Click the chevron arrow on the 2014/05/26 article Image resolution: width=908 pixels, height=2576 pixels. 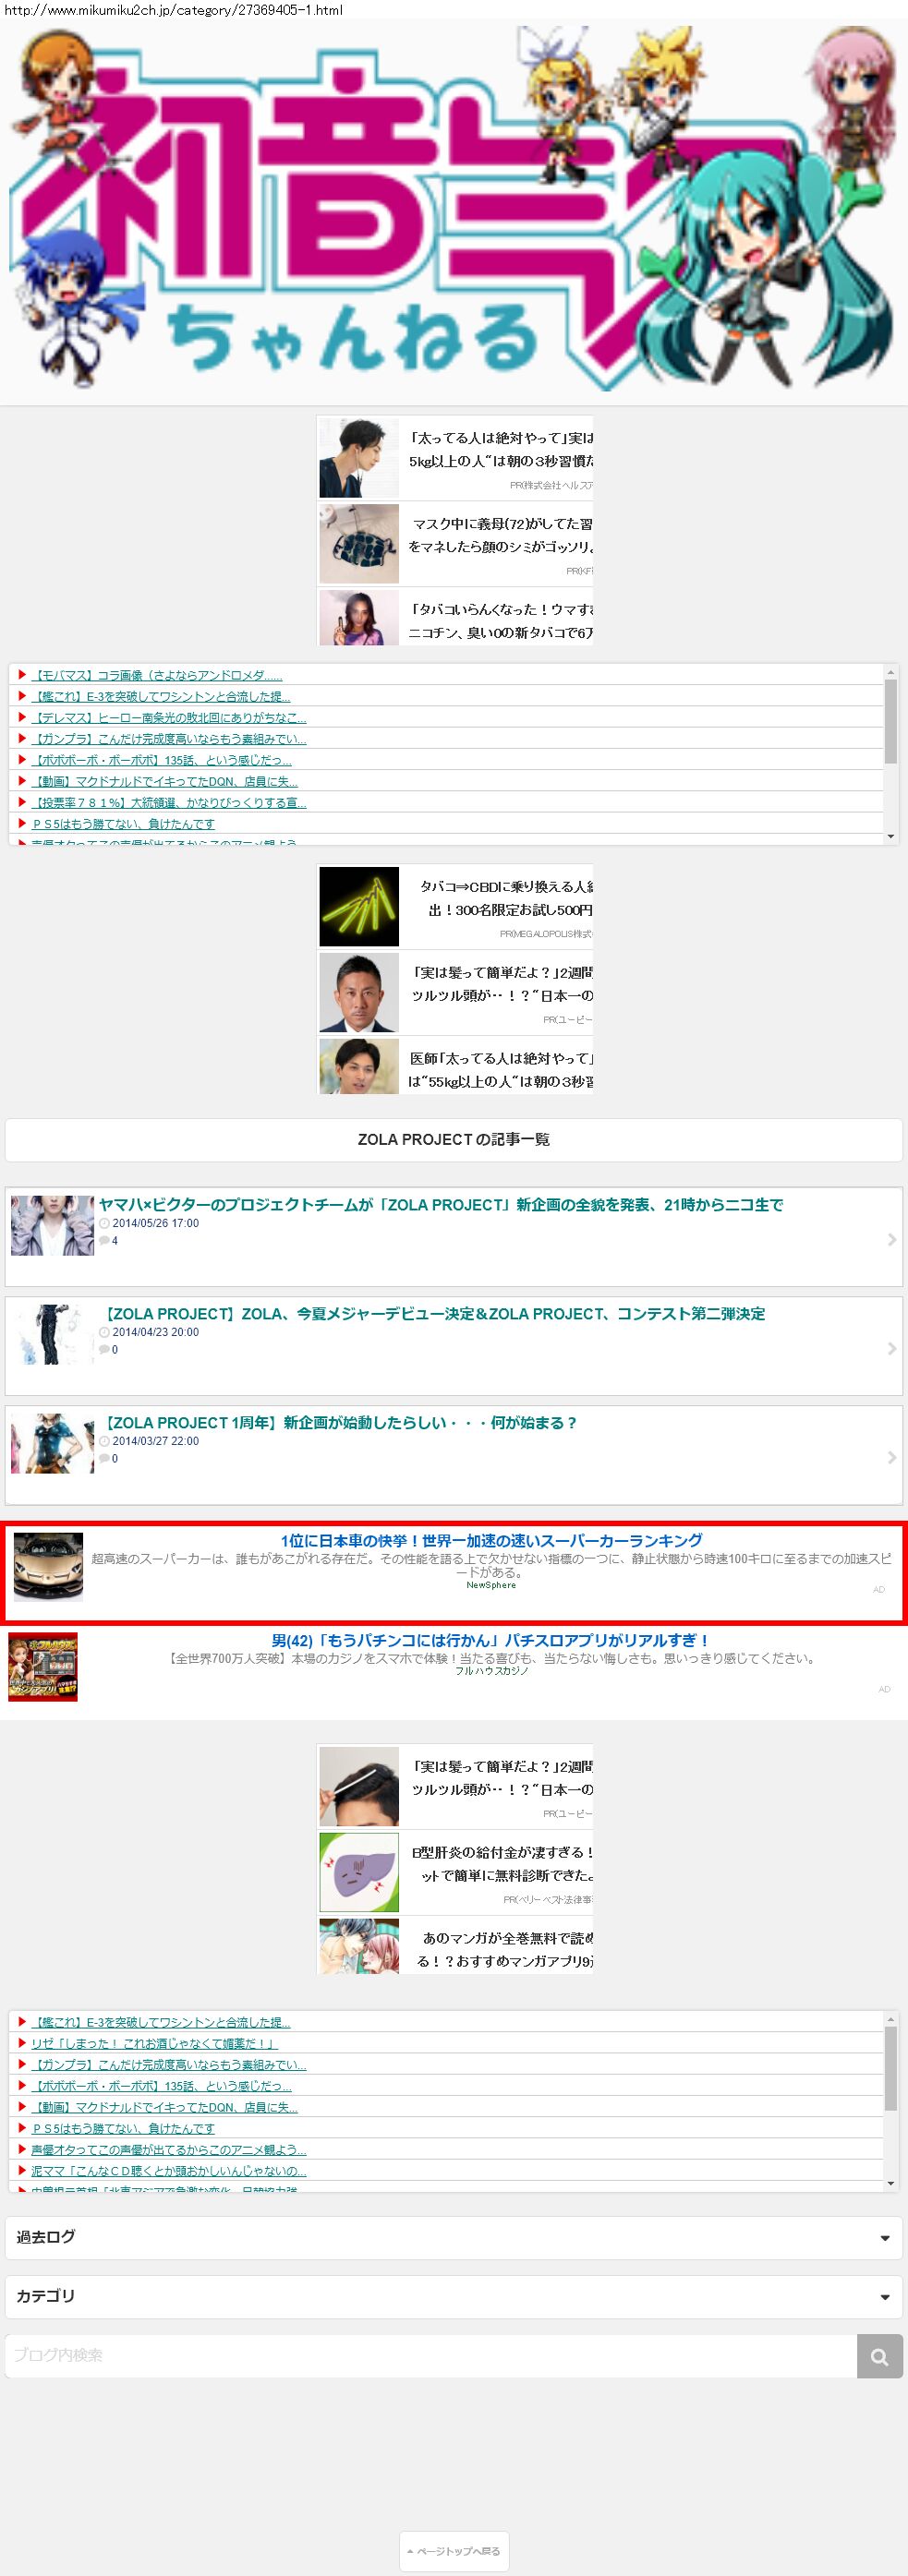[x=891, y=1240]
